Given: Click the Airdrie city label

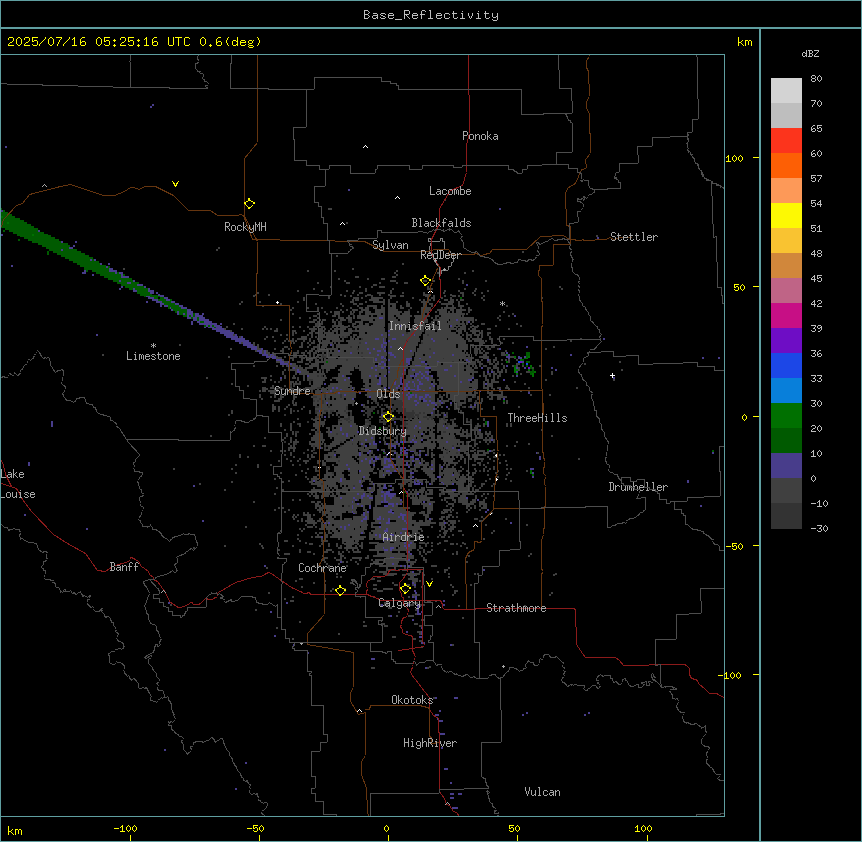Looking at the screenshot, I should 403,537.
